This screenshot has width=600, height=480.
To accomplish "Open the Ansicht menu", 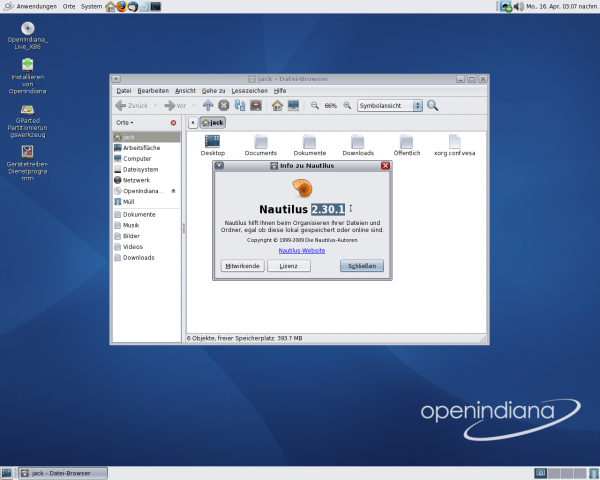I will coord(185,91).
